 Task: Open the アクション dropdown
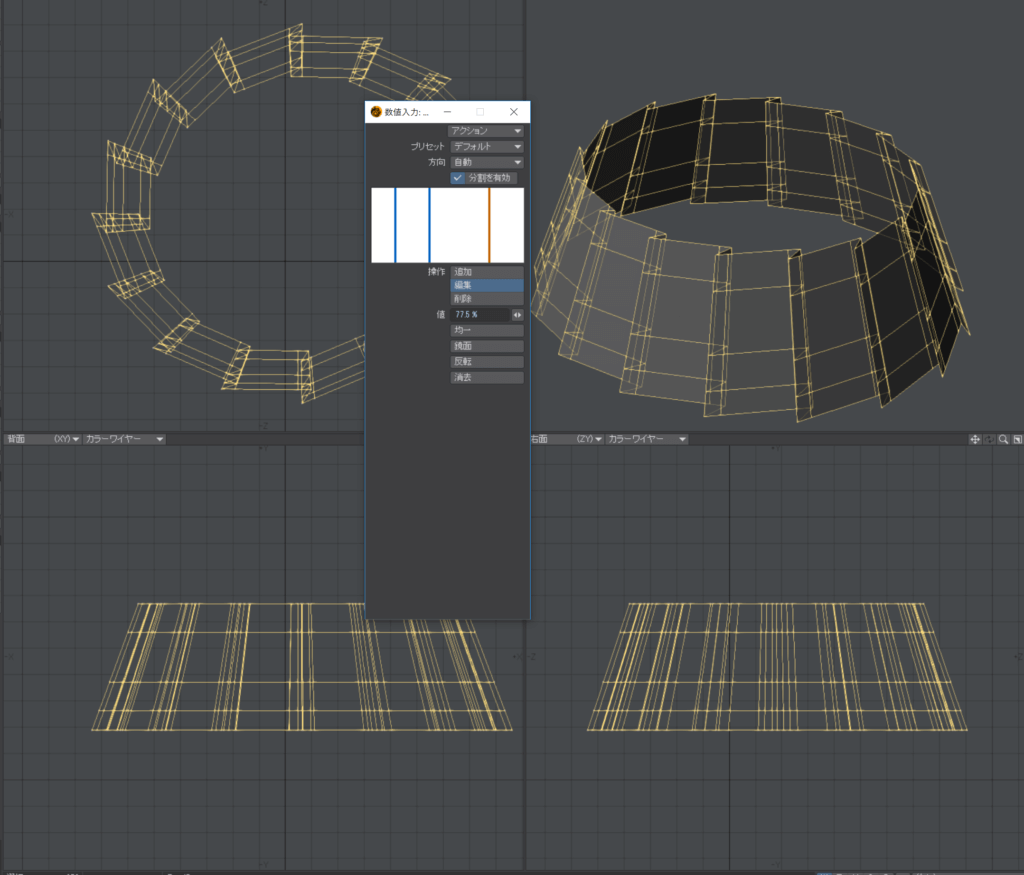(486, 131)
